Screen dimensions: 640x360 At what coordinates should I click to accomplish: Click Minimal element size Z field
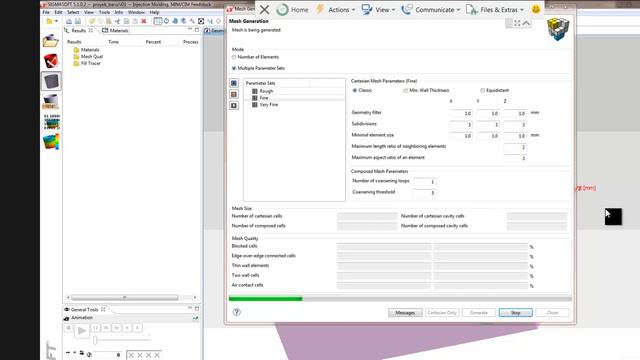[x=515, y=136]
